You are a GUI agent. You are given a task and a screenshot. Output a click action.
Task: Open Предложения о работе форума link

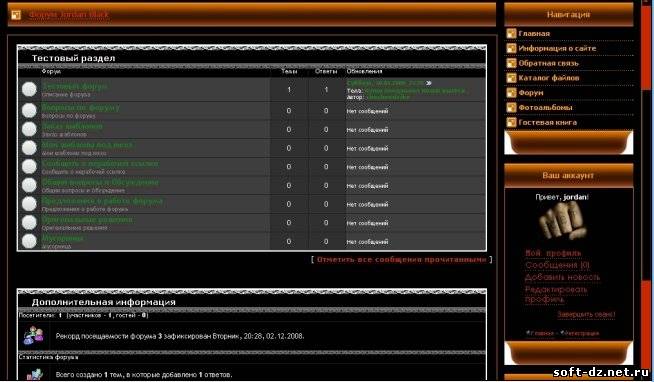coord(102,201)
